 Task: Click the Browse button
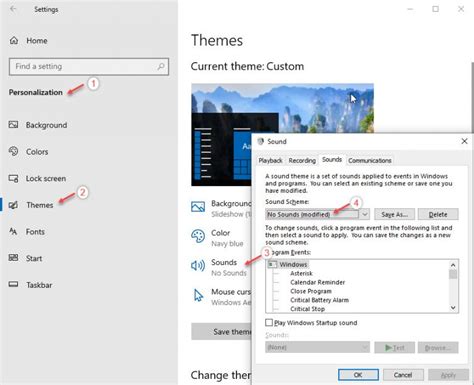(x=438, y=347)
